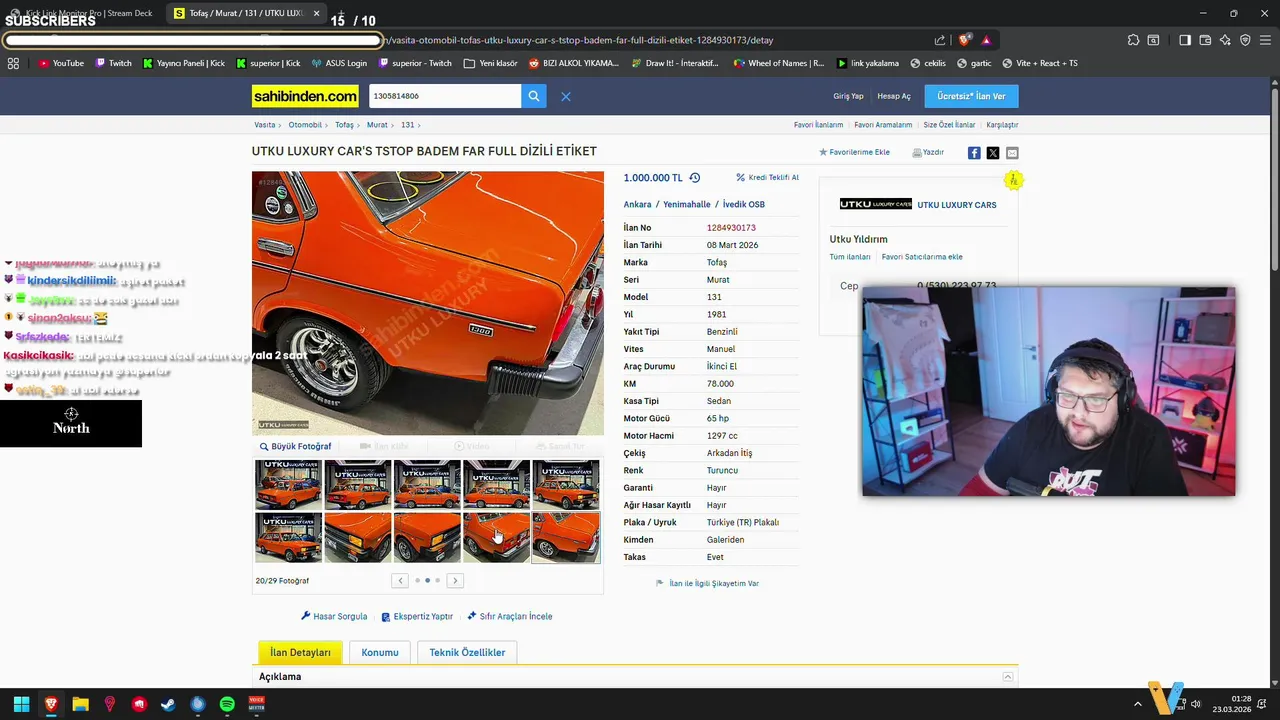Viewport: 1280px width, 720px height.
Task: Open the bookmarks apps grid icon
Action: [x=13, y=63]
